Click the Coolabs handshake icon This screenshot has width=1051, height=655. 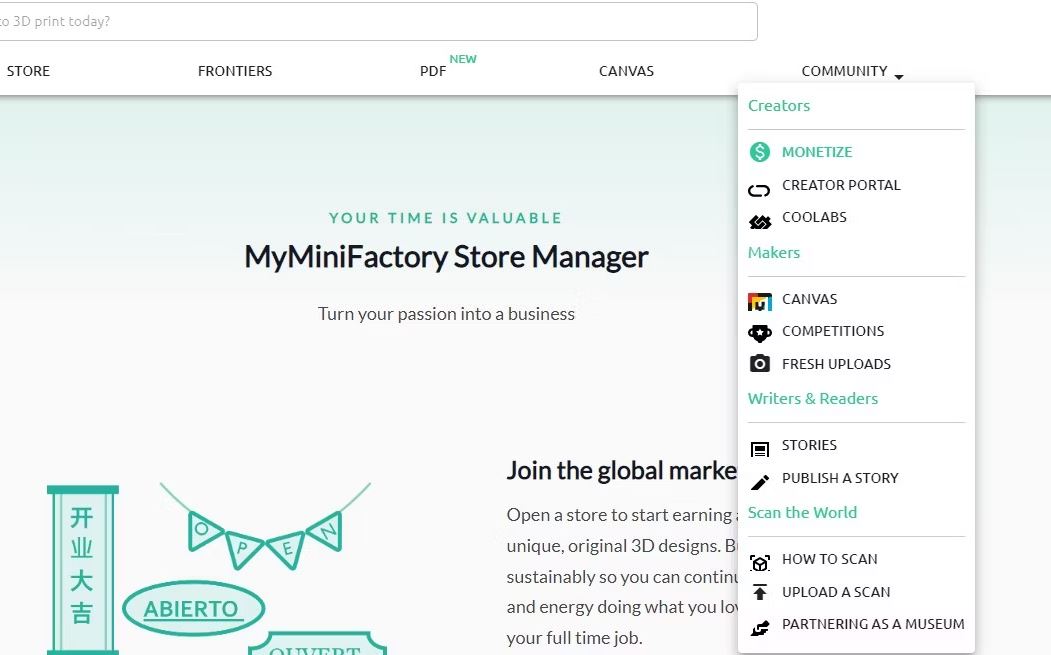(x=759, y=223)
